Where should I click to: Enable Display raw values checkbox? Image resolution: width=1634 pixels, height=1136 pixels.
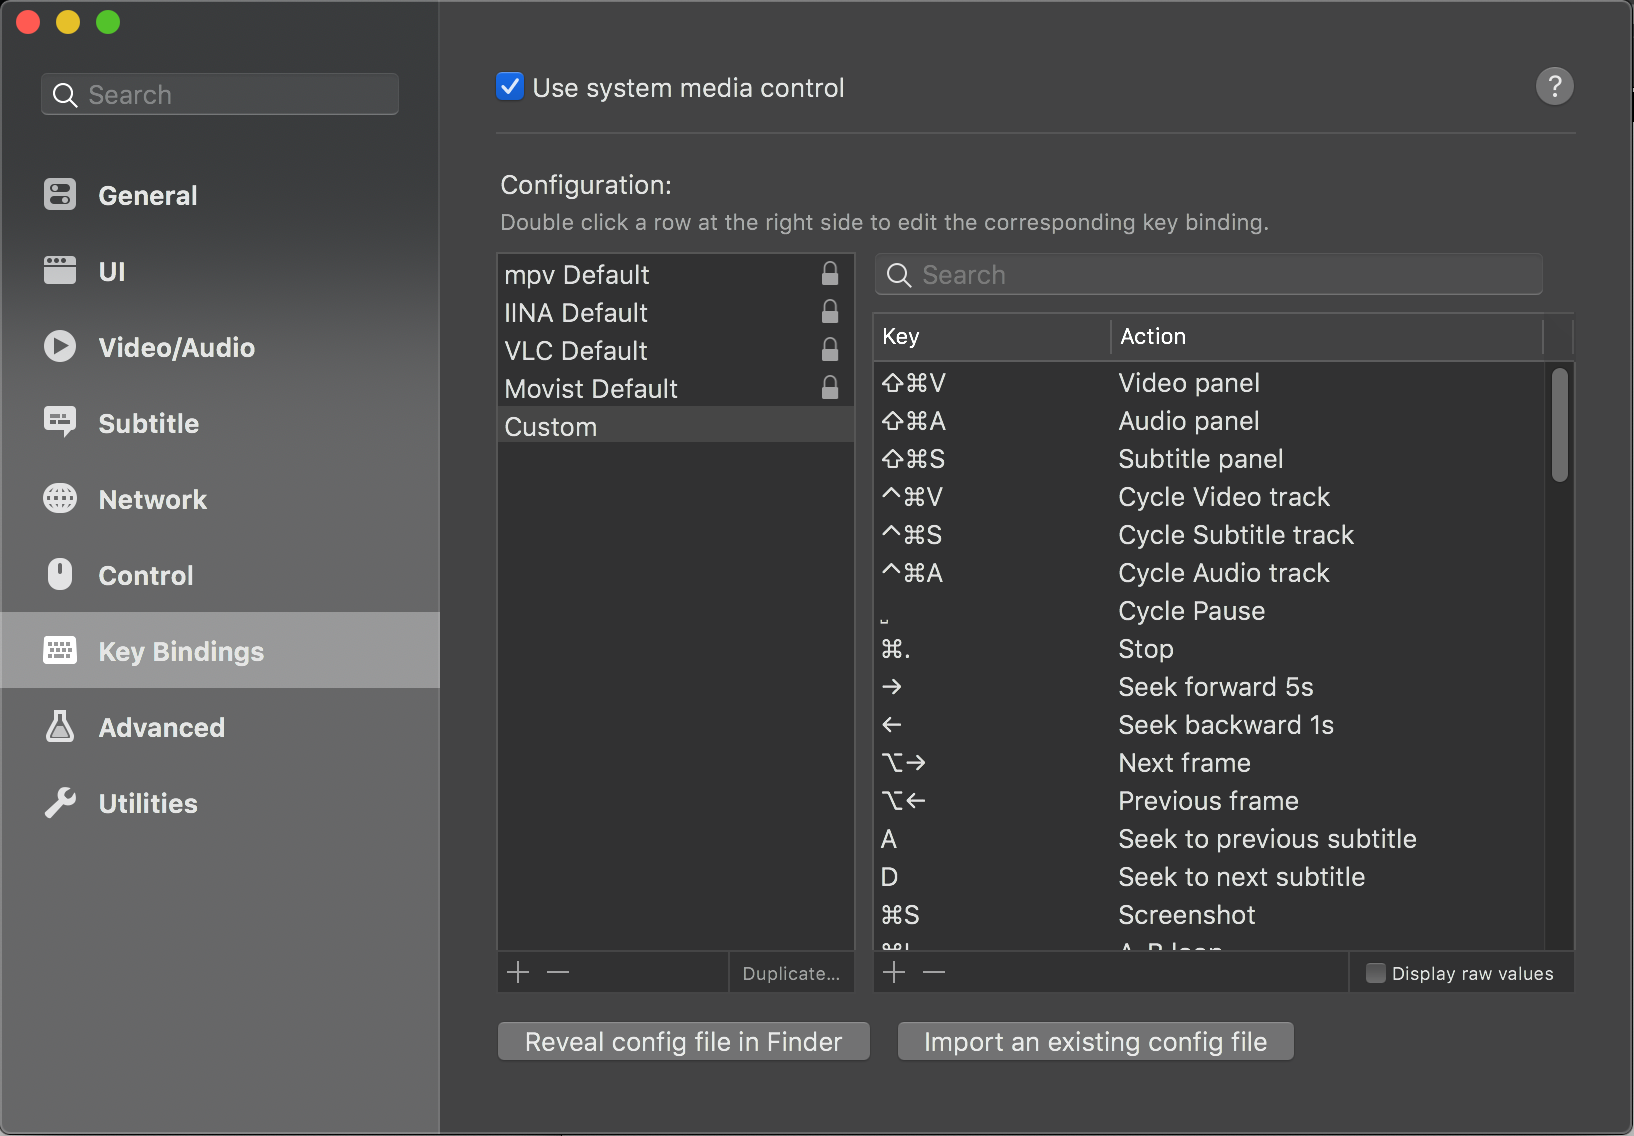coord(1376,973)
